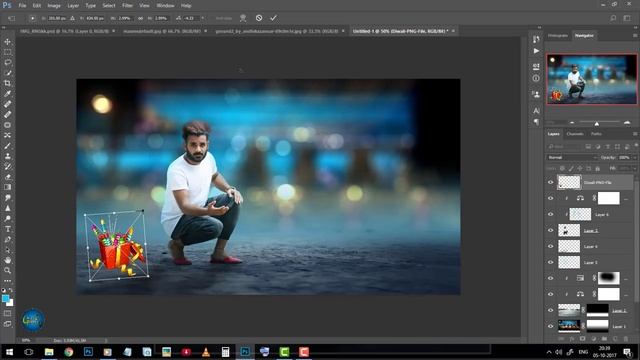This screenshot has height=360, width=640.
Task: Open the blend mode Normal dropdown
Action: point(572,158)
